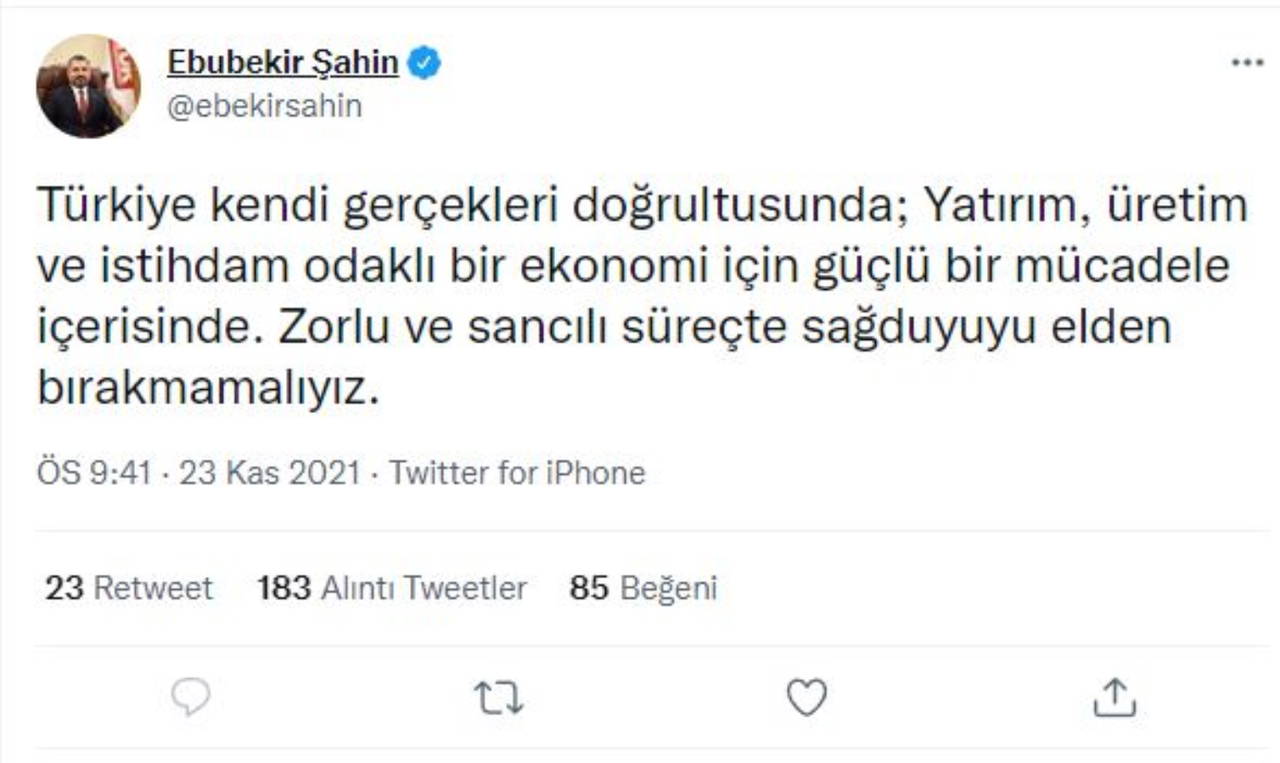
Task: Click the blue verified badge
Action: (427, 64)
